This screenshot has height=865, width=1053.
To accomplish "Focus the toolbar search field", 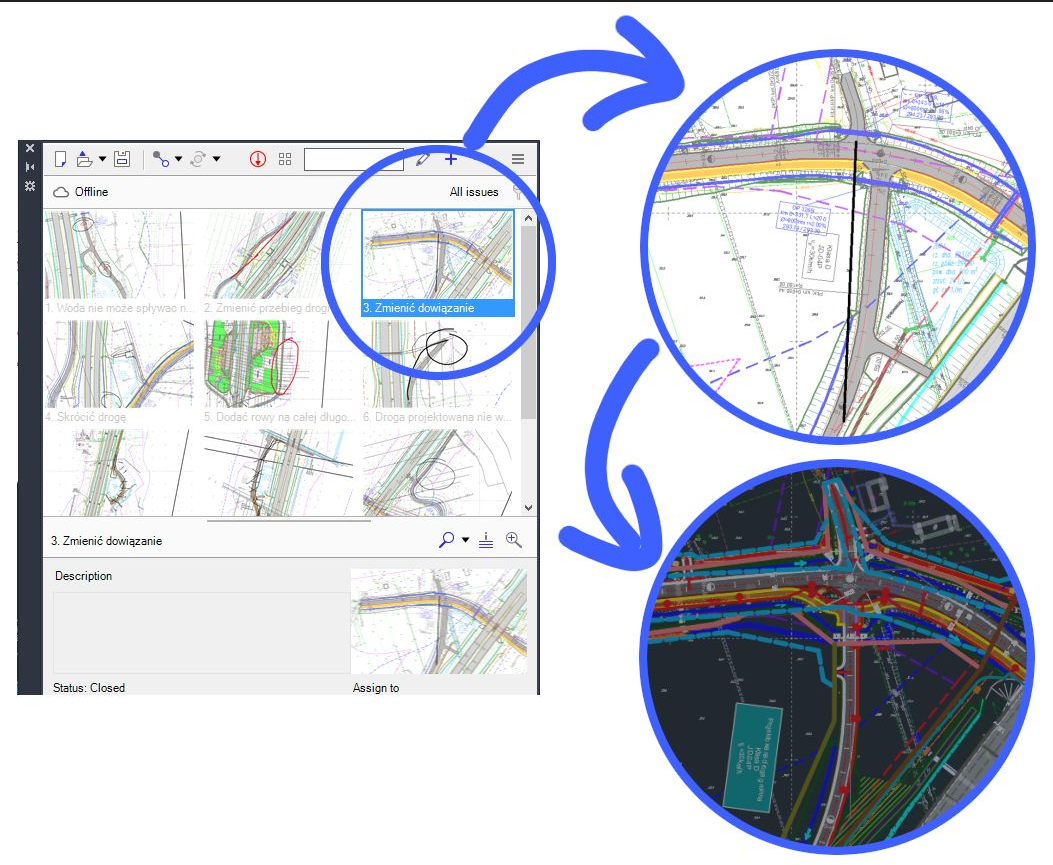I will click(353, 159).
